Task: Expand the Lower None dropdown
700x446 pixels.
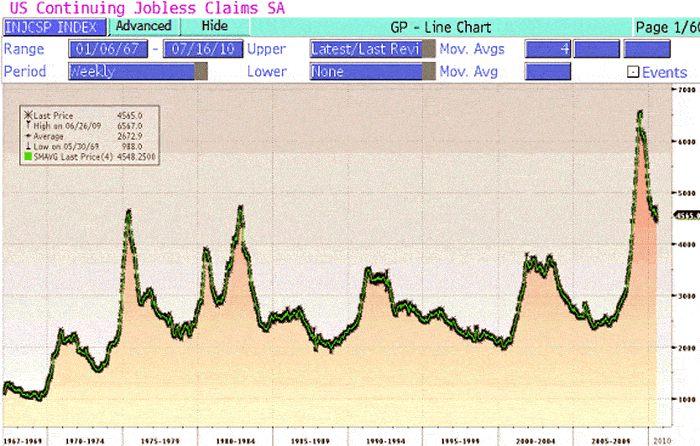Action: point(371,71)
